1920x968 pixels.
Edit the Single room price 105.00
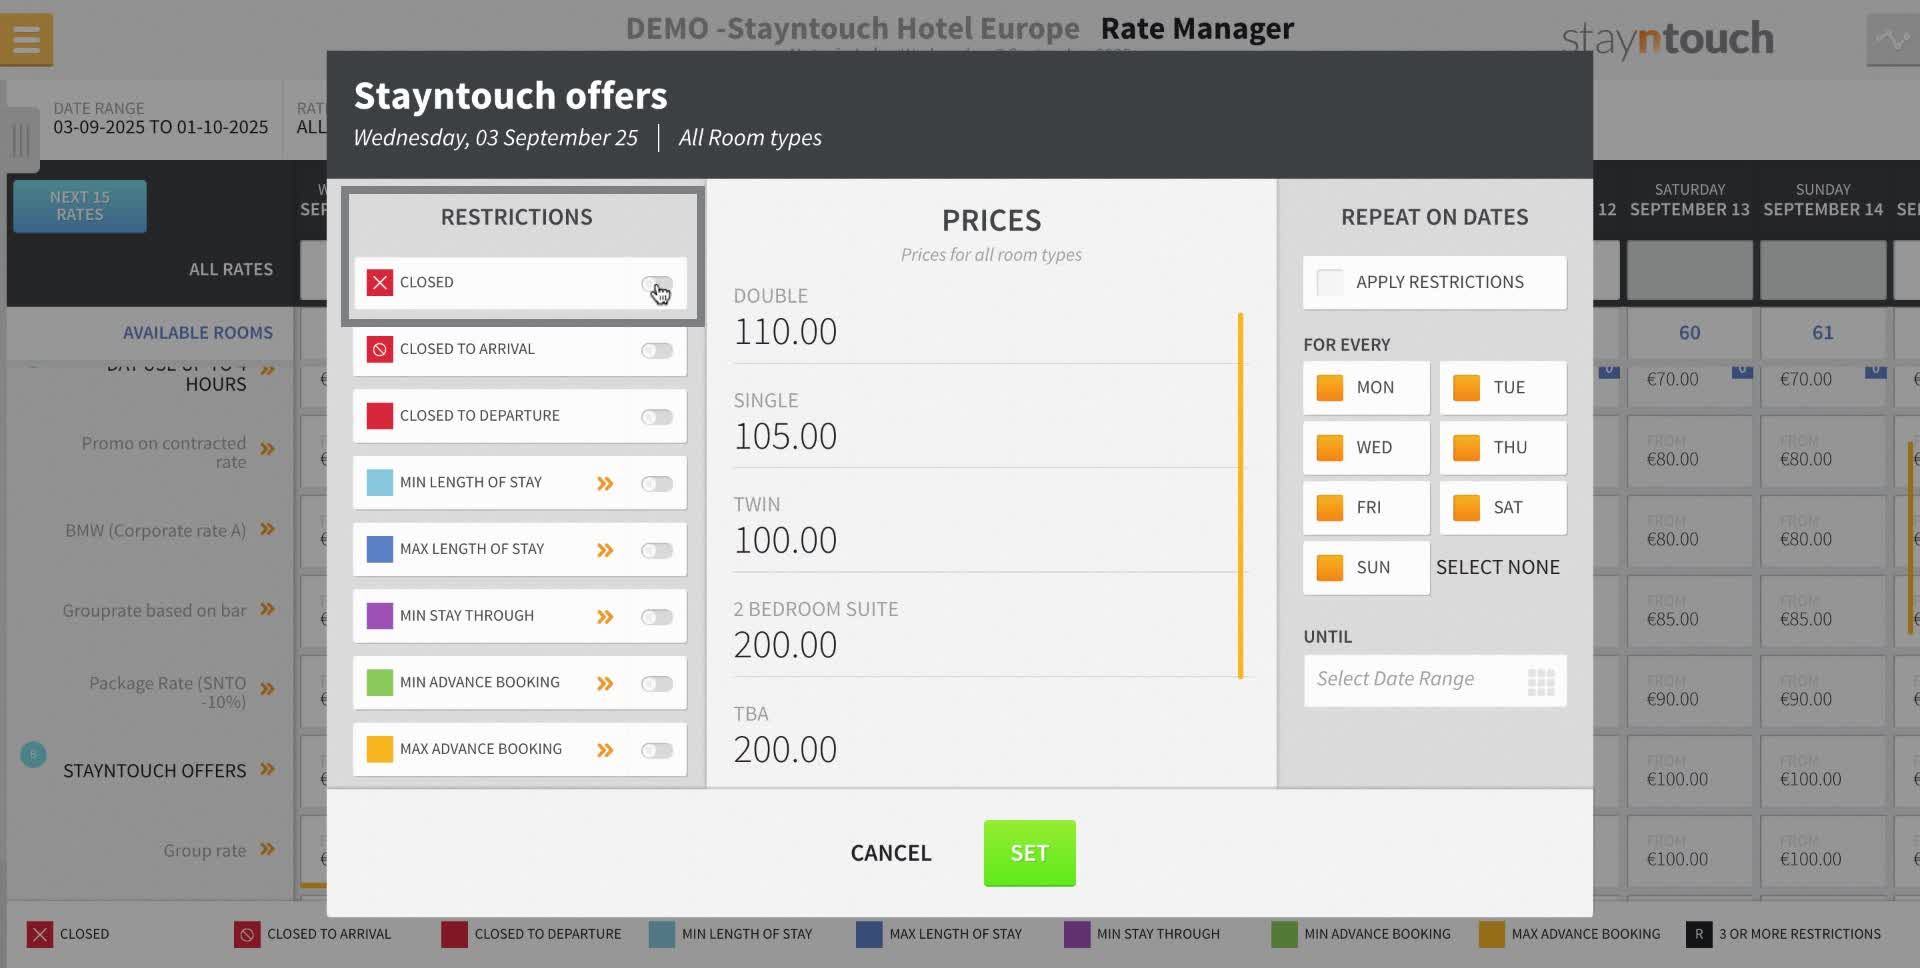pyautogui.click(x=785, y=437)
